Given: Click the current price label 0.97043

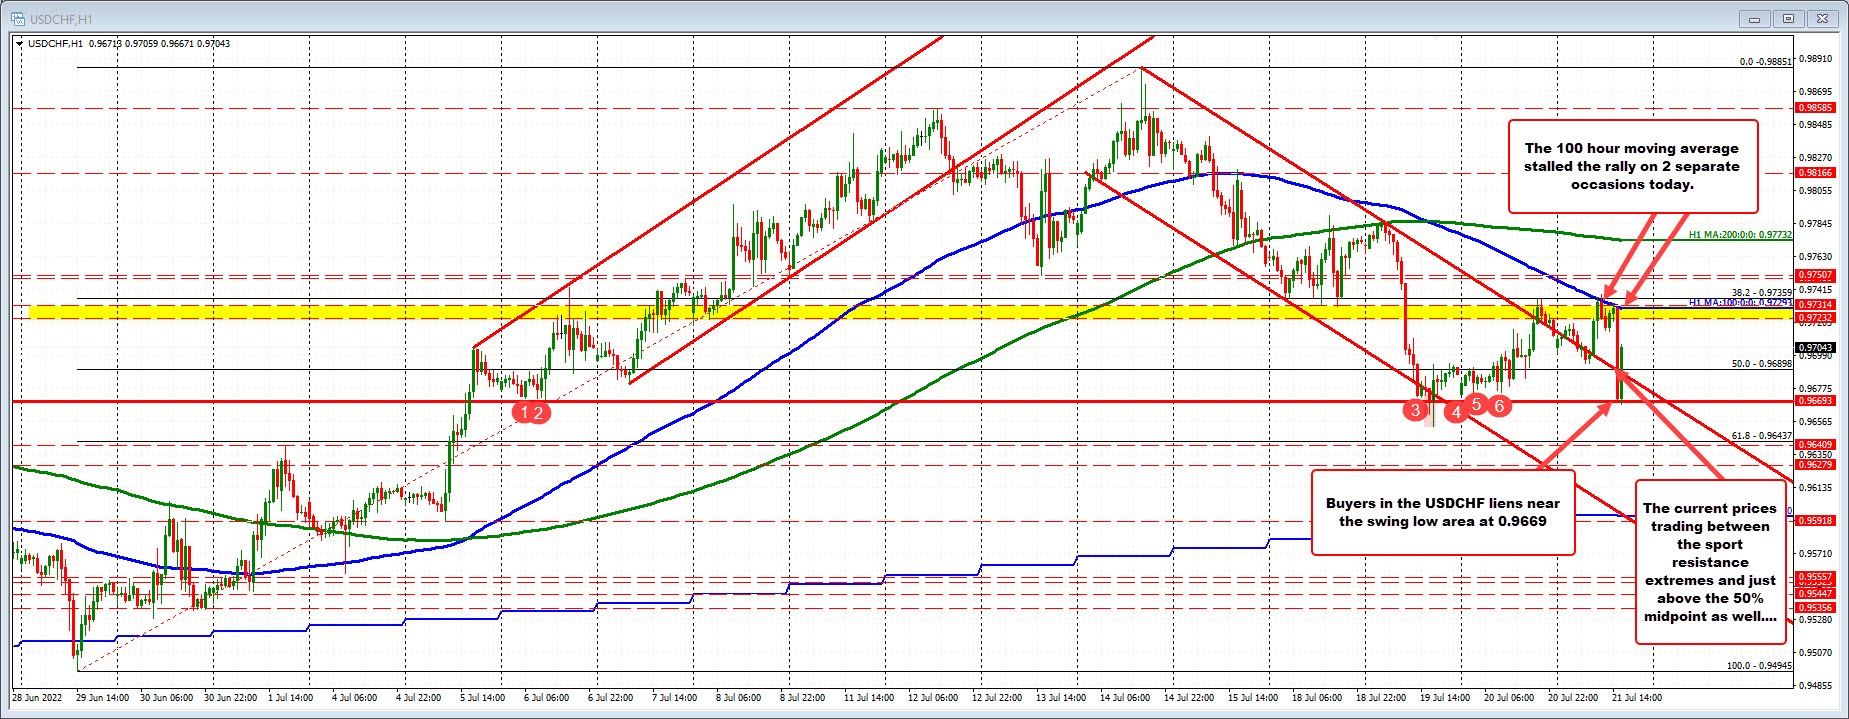Looking at the screenshot, I should (1815, 347).
